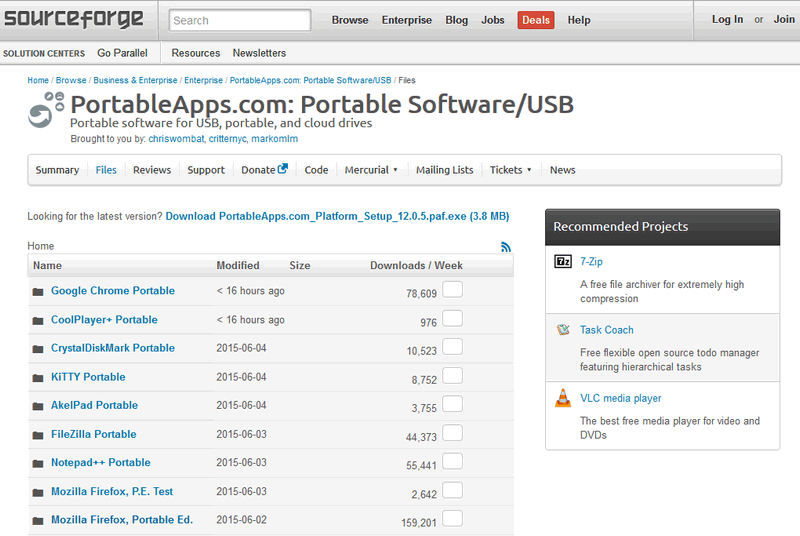Image resolution: width=800 pixels, height=536 pixels.
Task: Open the Newsletters link
Action: (259, 53)
